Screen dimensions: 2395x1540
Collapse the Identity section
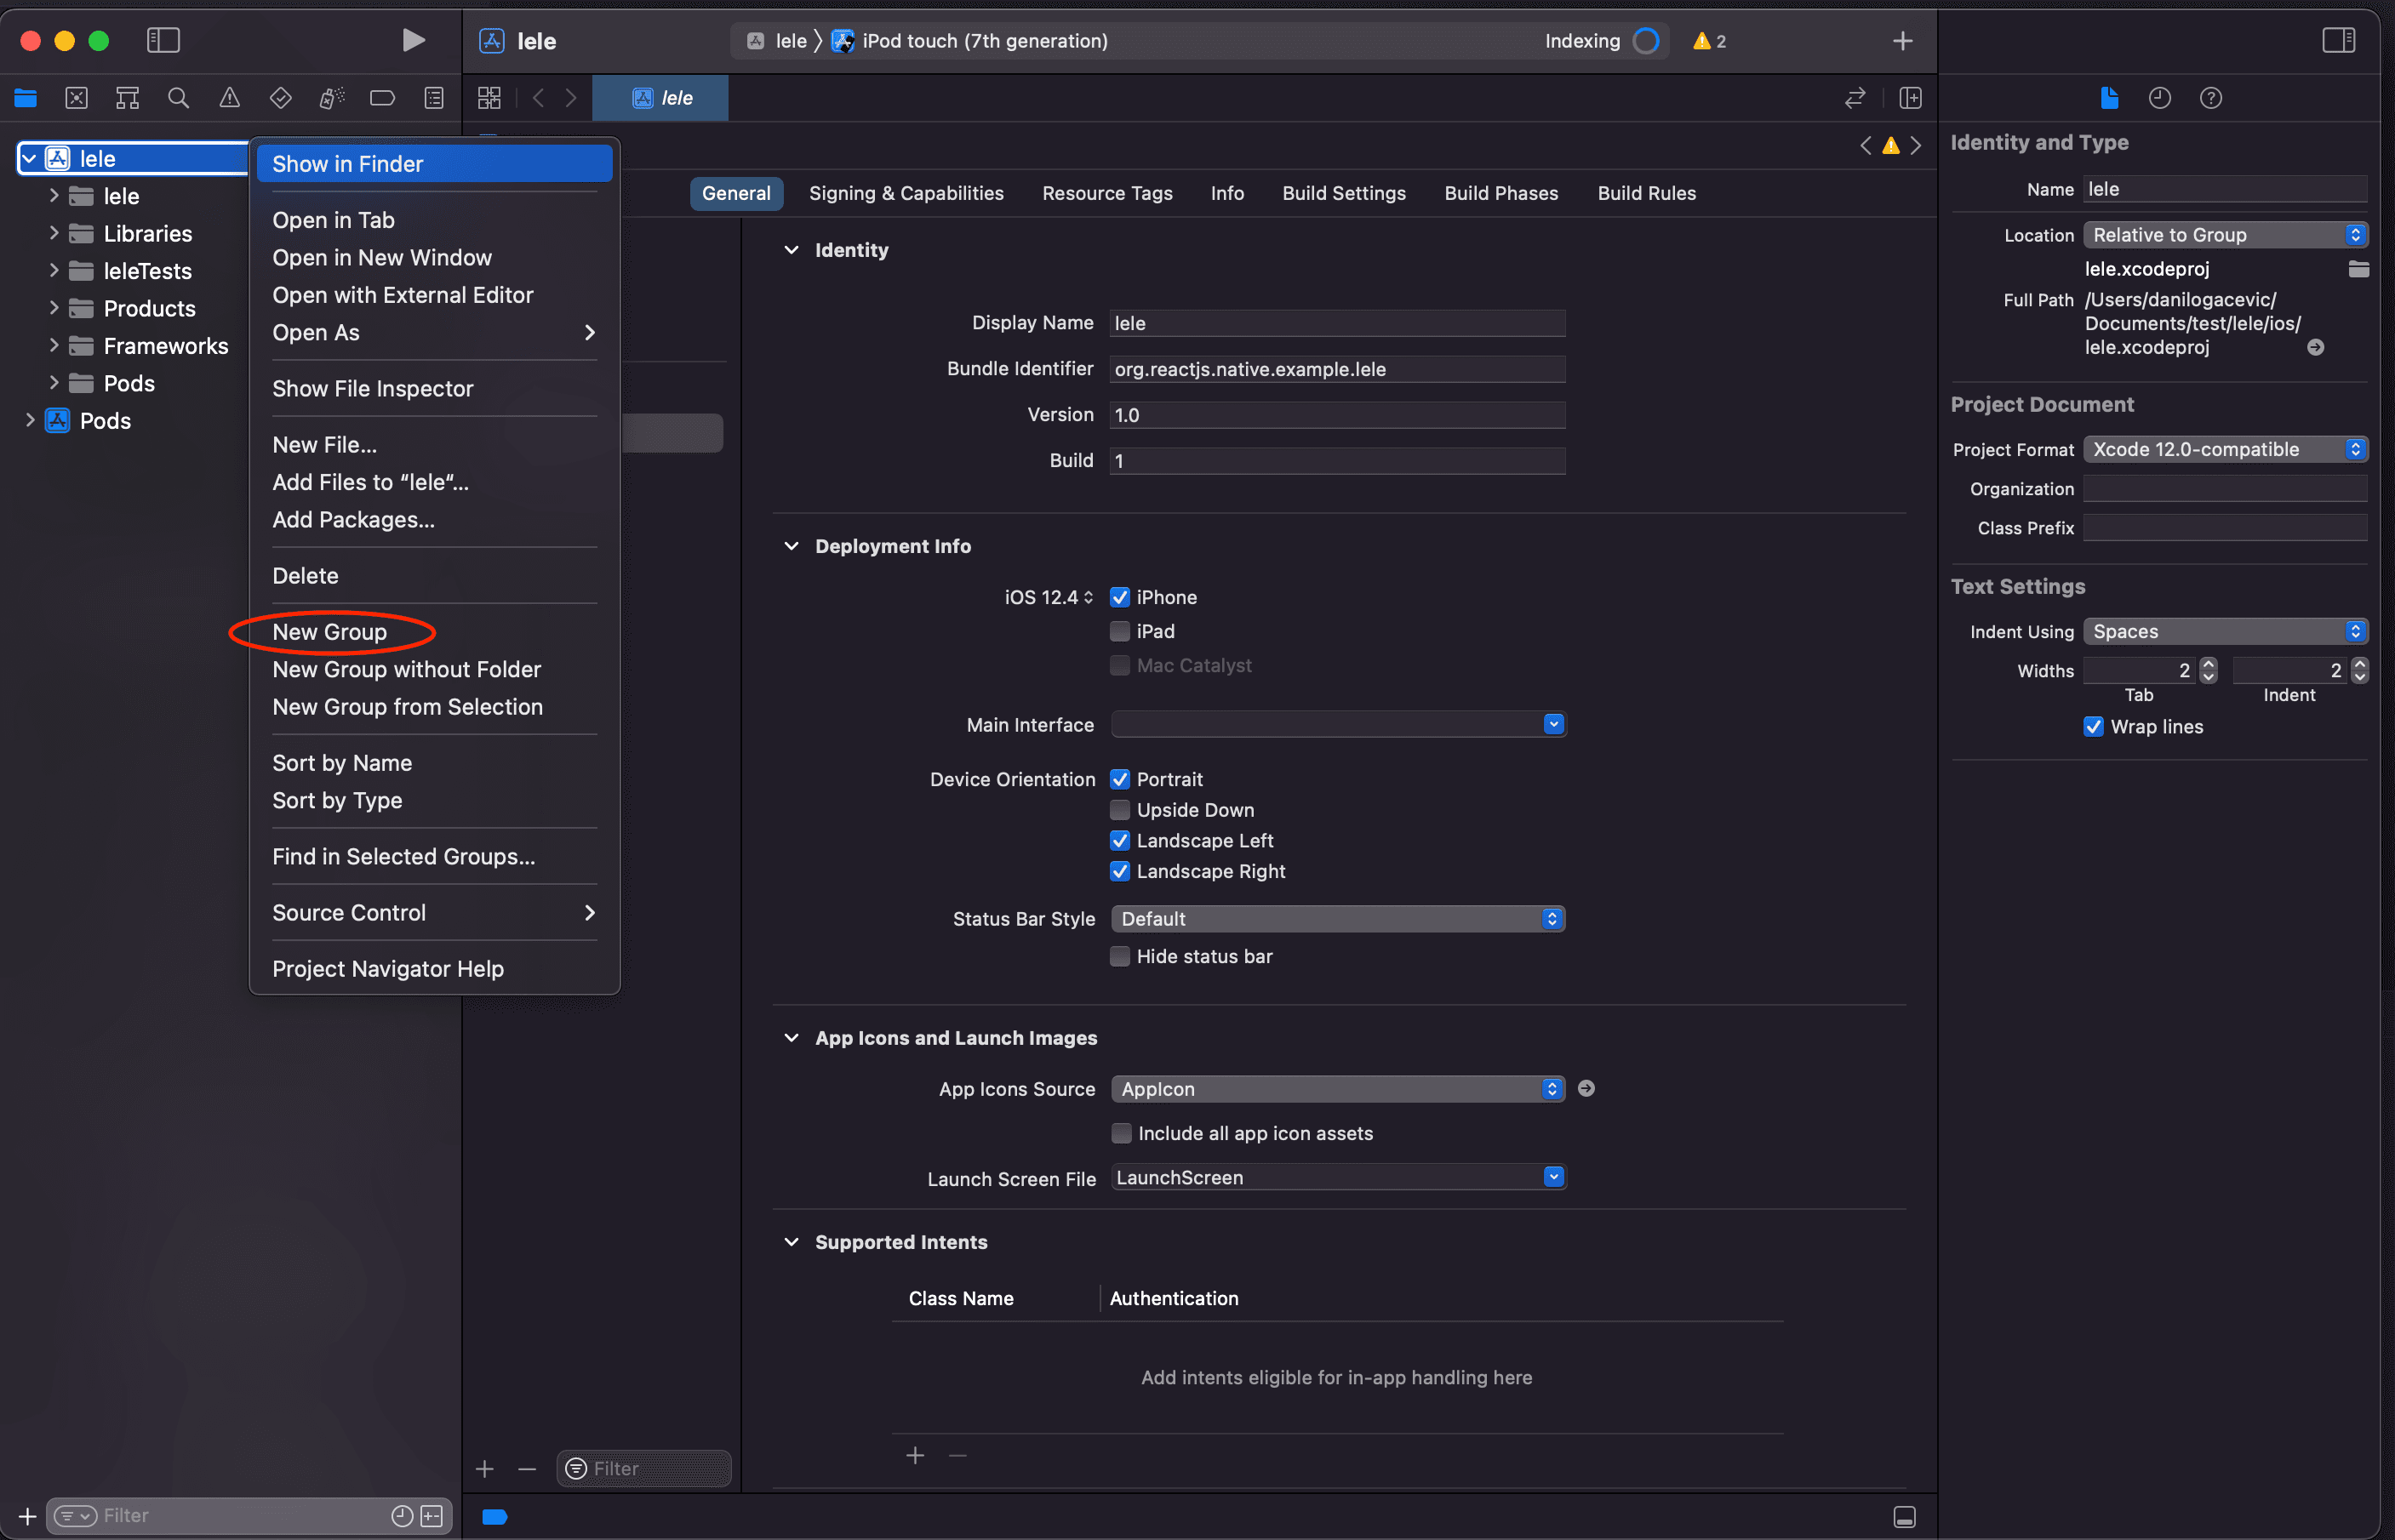pyautogui.click(x=791, y=250)
